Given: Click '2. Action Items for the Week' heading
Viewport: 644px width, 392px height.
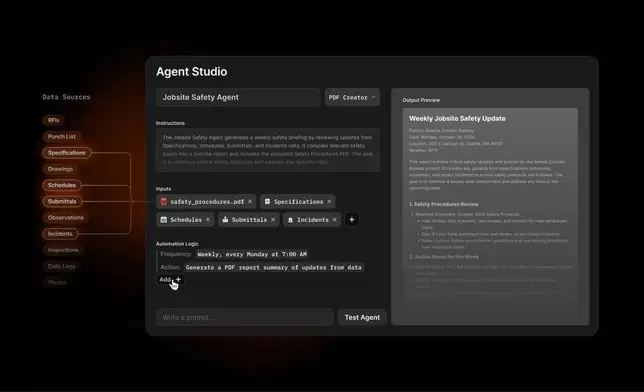Looking at the screenshot, I should point(444,257).
